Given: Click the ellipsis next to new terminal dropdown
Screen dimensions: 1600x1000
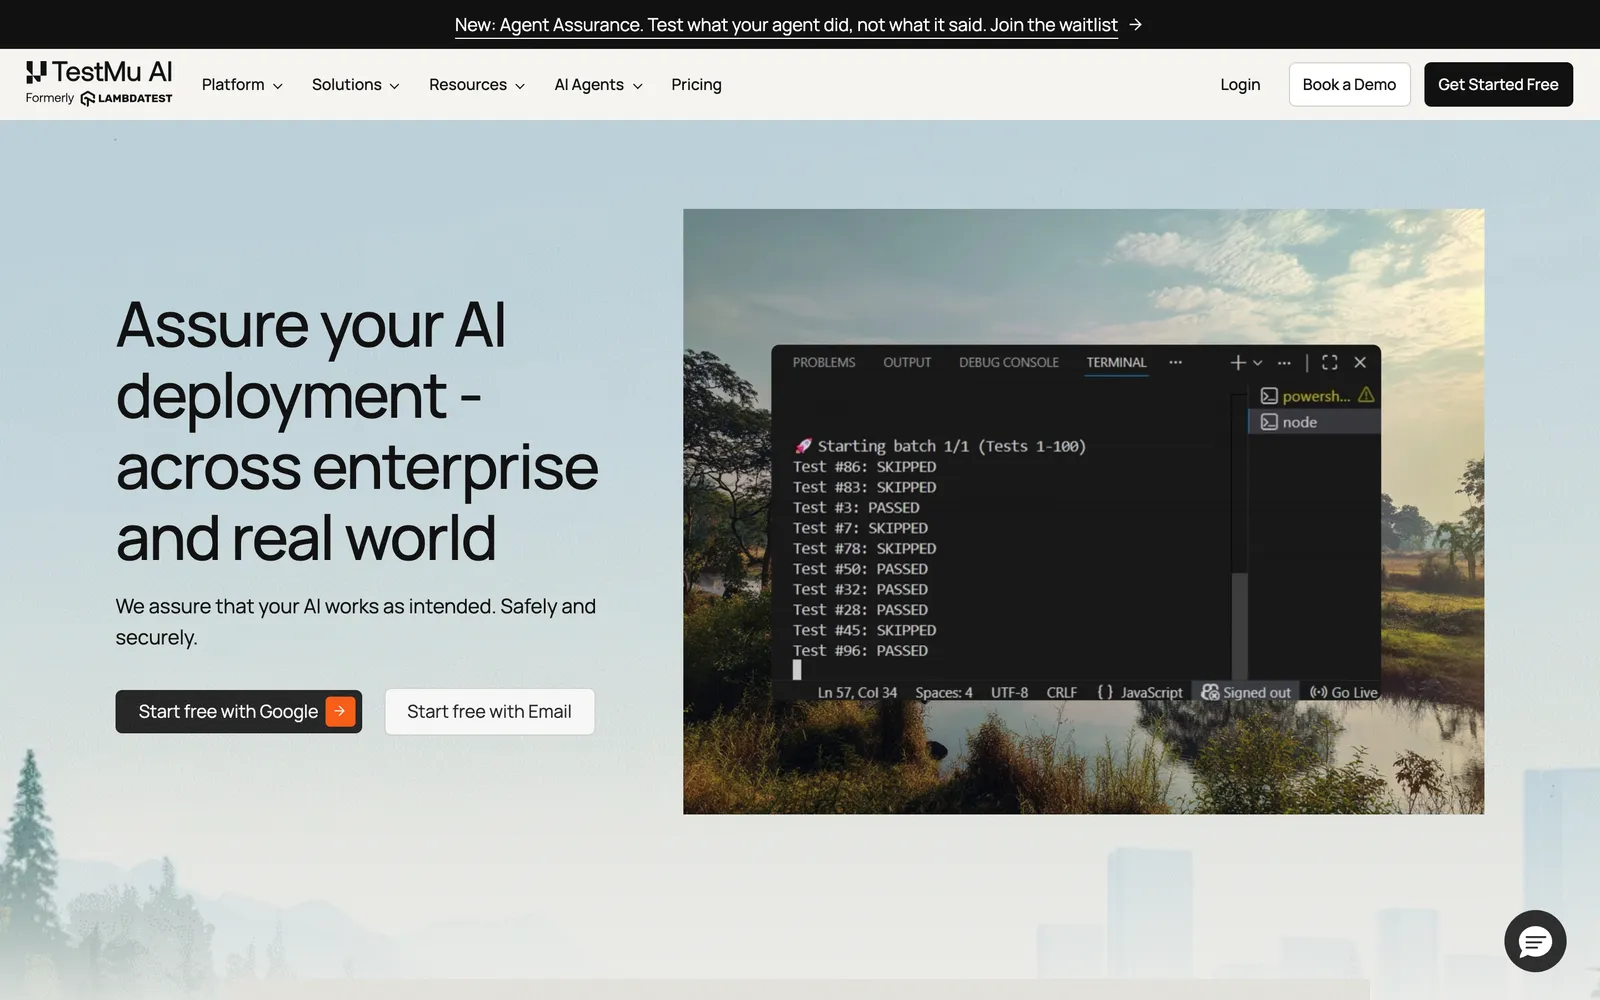Looking at the screenshot, I should [x=1284, y=362].
